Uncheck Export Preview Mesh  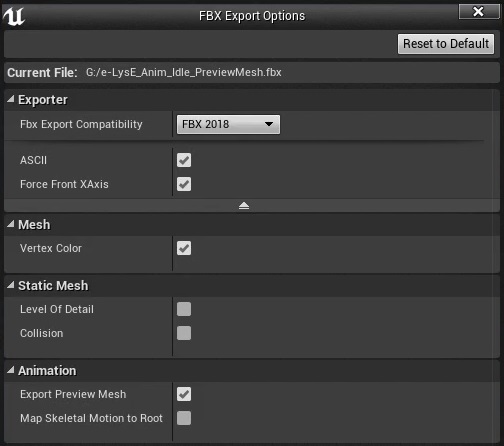click(x=184, y=394)
